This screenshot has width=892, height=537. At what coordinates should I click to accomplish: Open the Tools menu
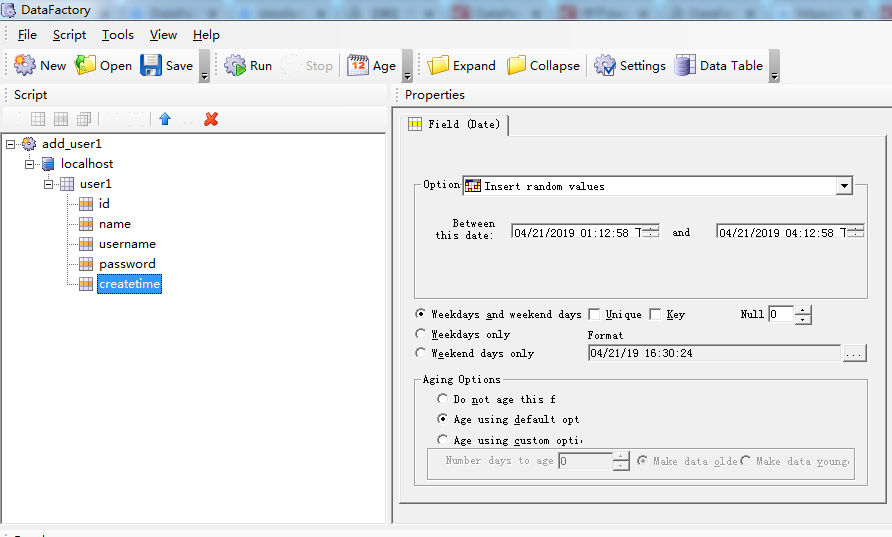tap(118, 35)
